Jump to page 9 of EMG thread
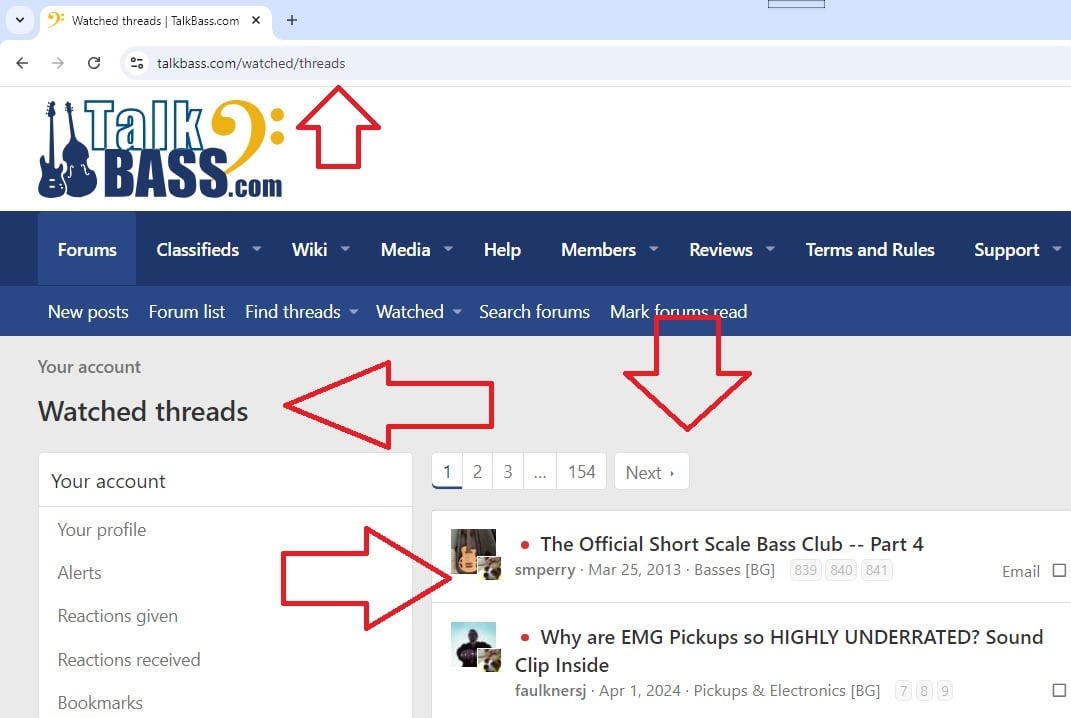The width and height of the screenshot is (1071, 718). [945, 691]
